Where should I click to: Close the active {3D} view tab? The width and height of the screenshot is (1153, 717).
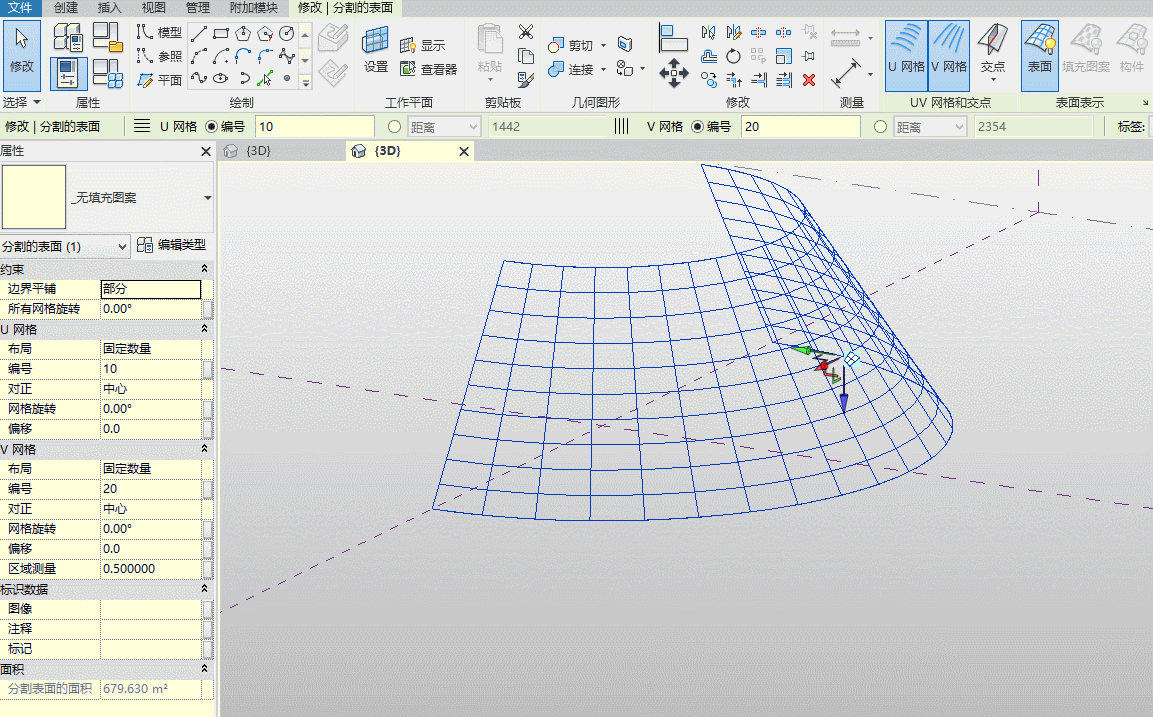coord(464,151)
